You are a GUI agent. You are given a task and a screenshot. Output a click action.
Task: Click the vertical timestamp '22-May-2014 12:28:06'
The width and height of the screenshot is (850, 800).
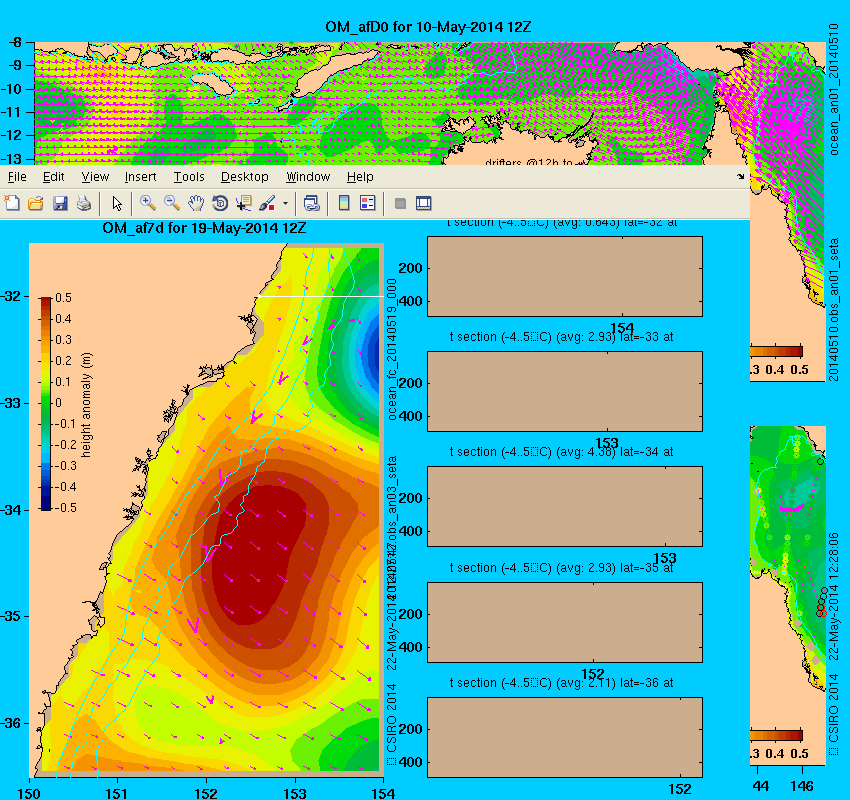pyautogui.click(x=834, y=596)
